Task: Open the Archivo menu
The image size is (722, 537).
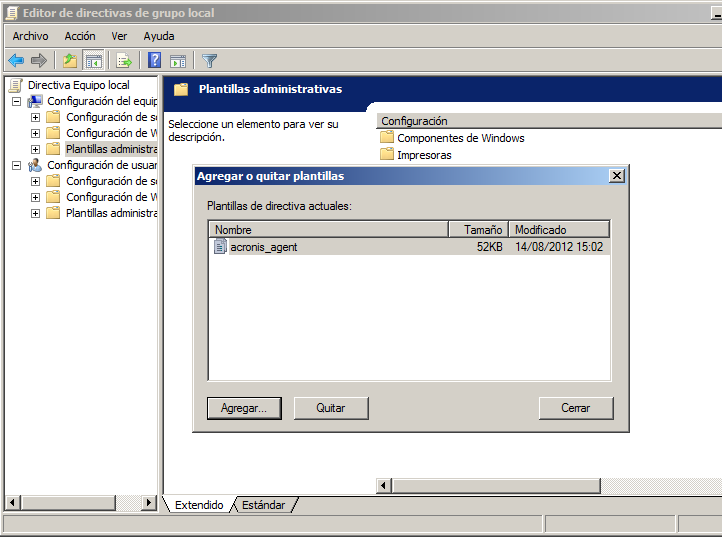Action: point(30,36)
